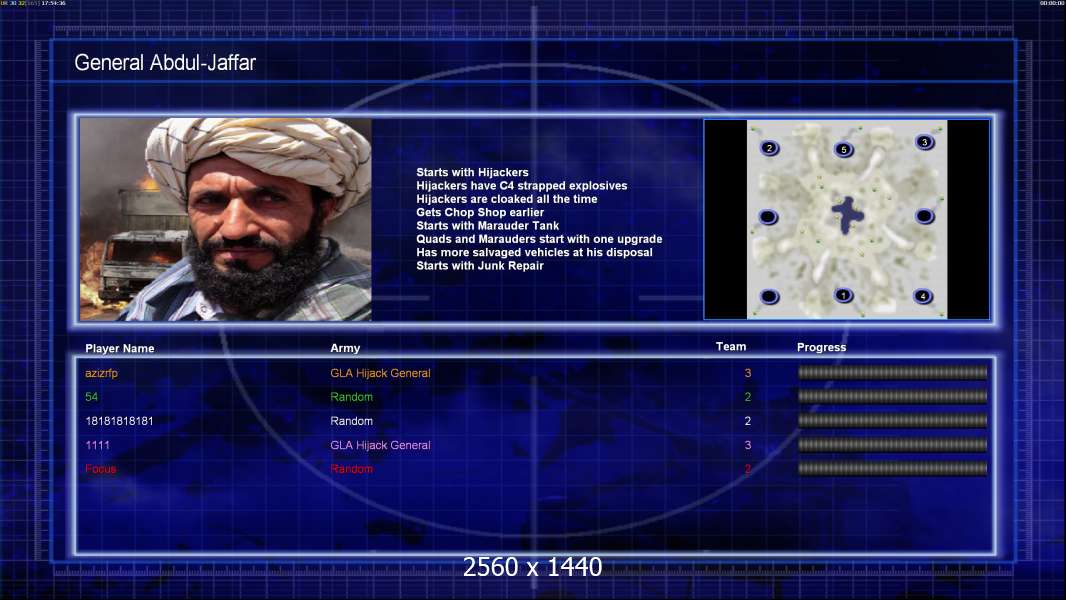Click start position marker 1 on the map

[x=844, y=295]
